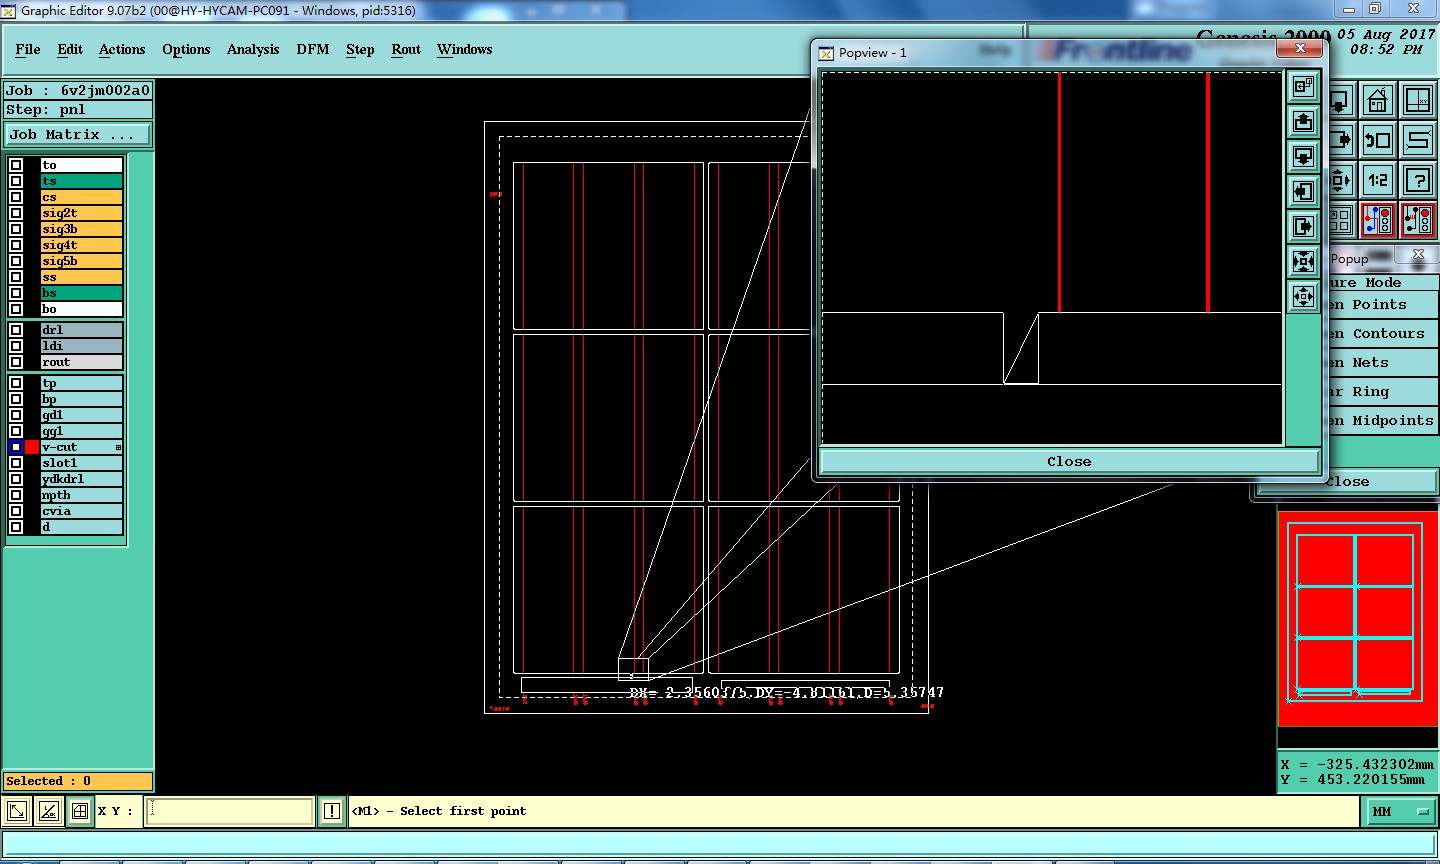The width and height of the screenshot is (1440, 864).
Task: Click inside the X Y coordinate input field
Action: pos(230,811)
